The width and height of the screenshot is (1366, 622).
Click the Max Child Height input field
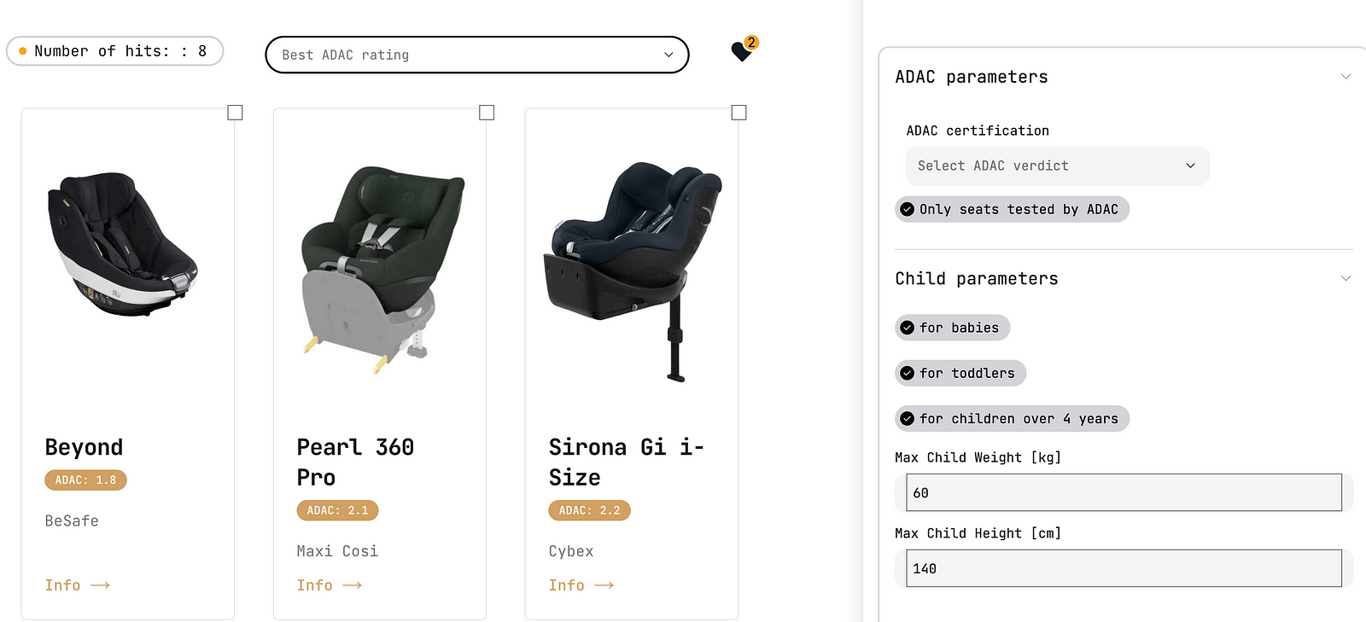pos(1124,568)
